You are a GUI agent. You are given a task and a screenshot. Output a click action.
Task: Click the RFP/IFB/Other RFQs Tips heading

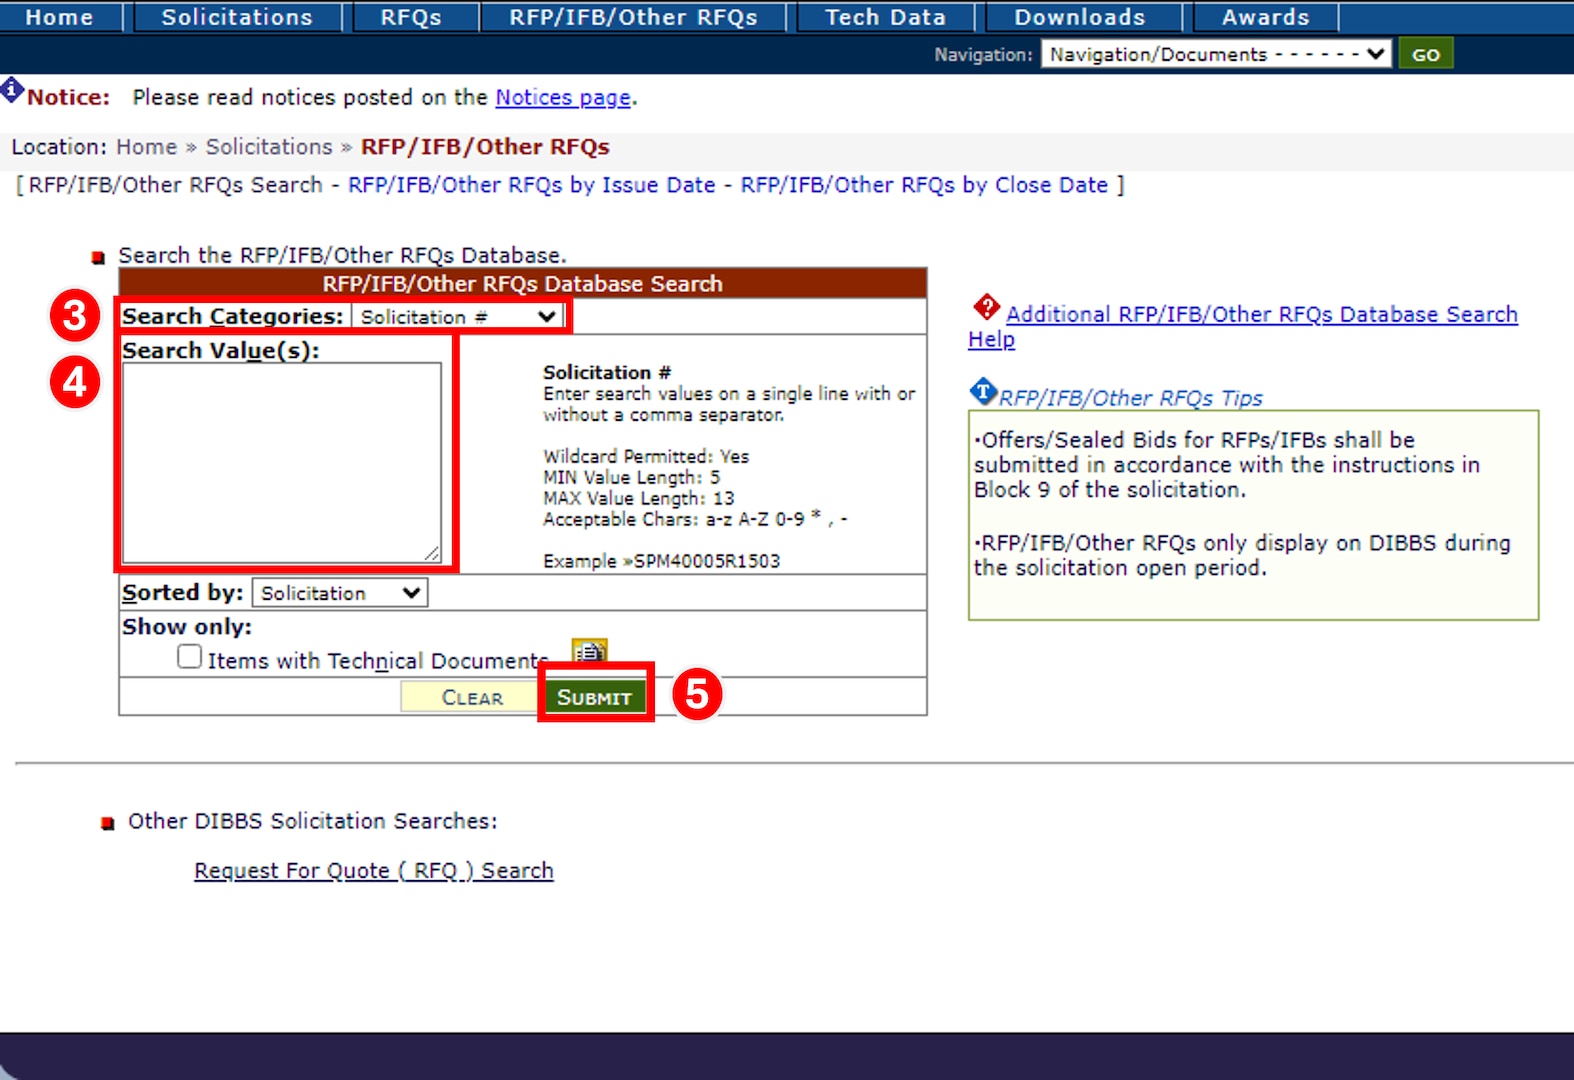click(x=1130, y=398)
